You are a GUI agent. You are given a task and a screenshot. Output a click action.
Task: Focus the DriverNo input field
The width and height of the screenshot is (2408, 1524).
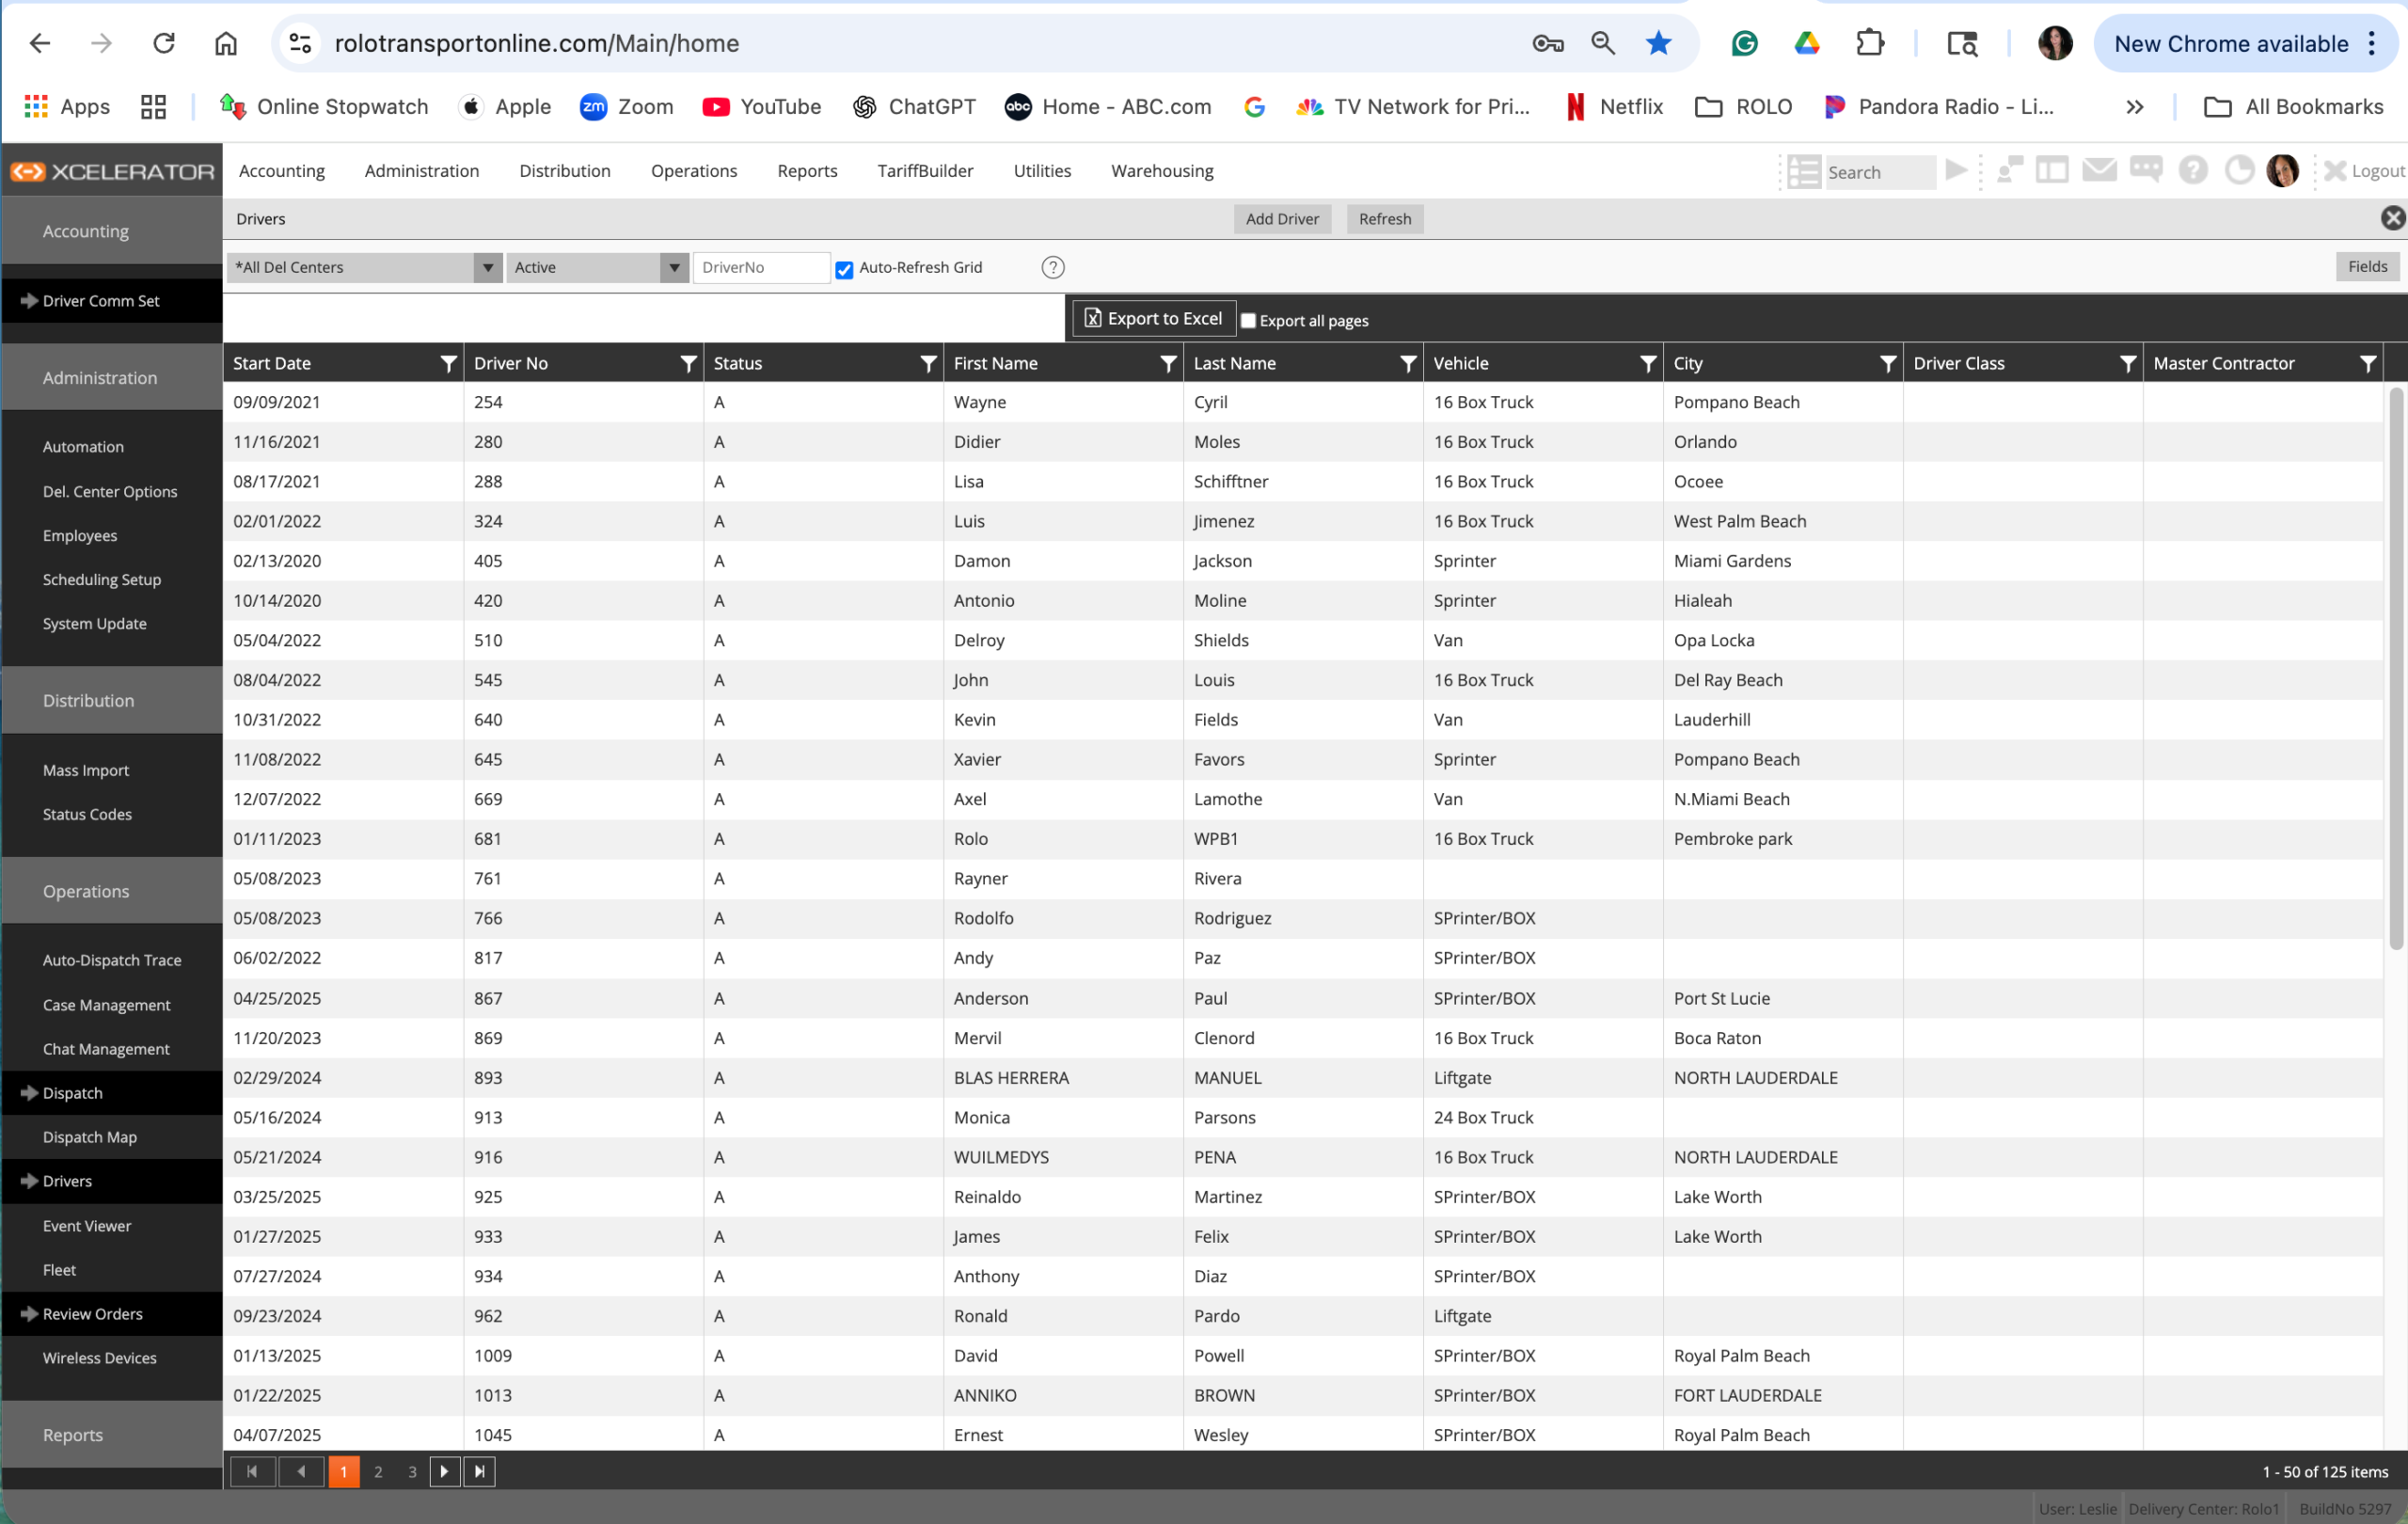[761, 267]
